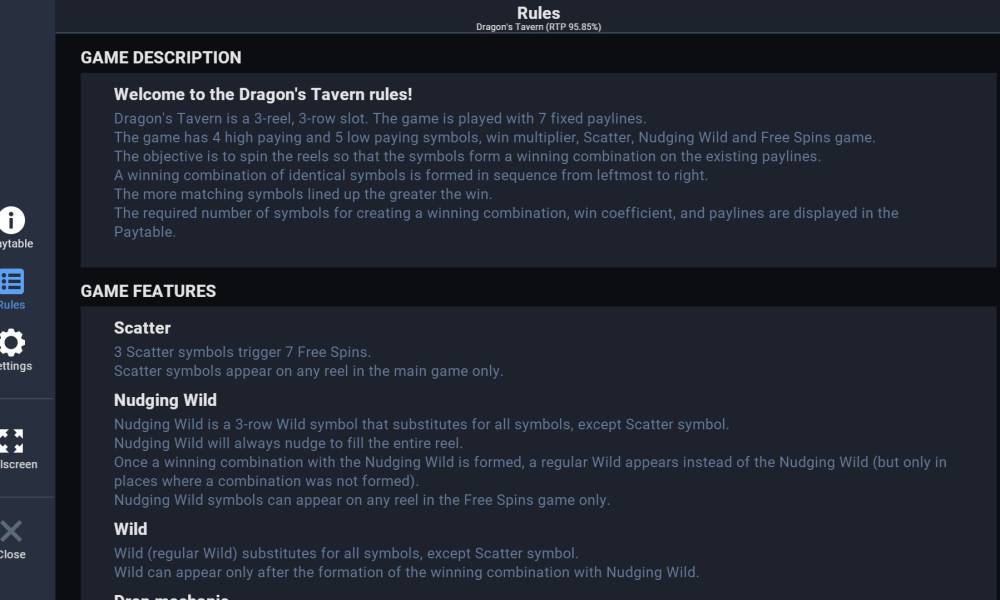Open the Settings gear icon
Image resolution: width=1000 pixels, height=600 pixels.
12,343
